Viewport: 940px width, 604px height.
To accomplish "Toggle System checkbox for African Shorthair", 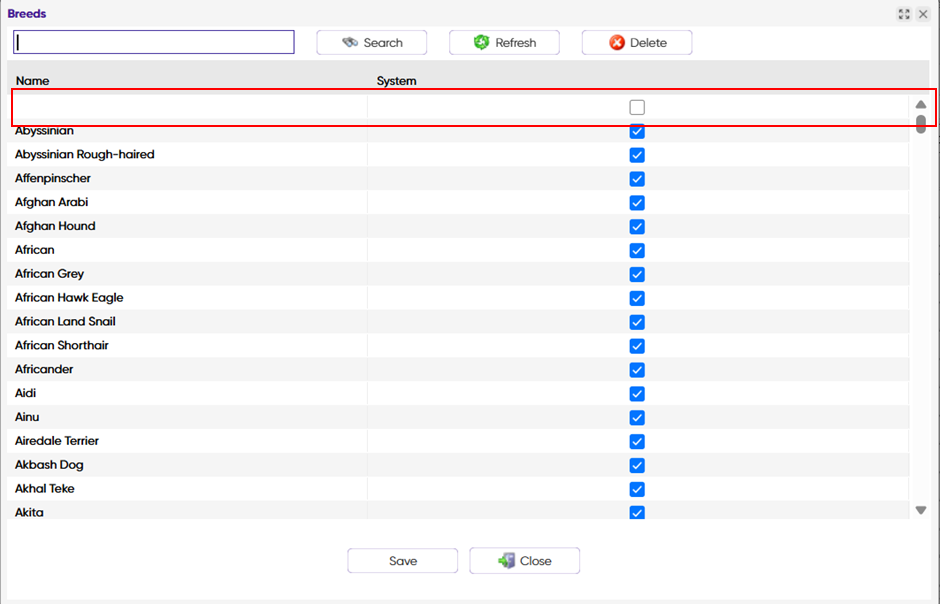I will [x=637, y=346].
